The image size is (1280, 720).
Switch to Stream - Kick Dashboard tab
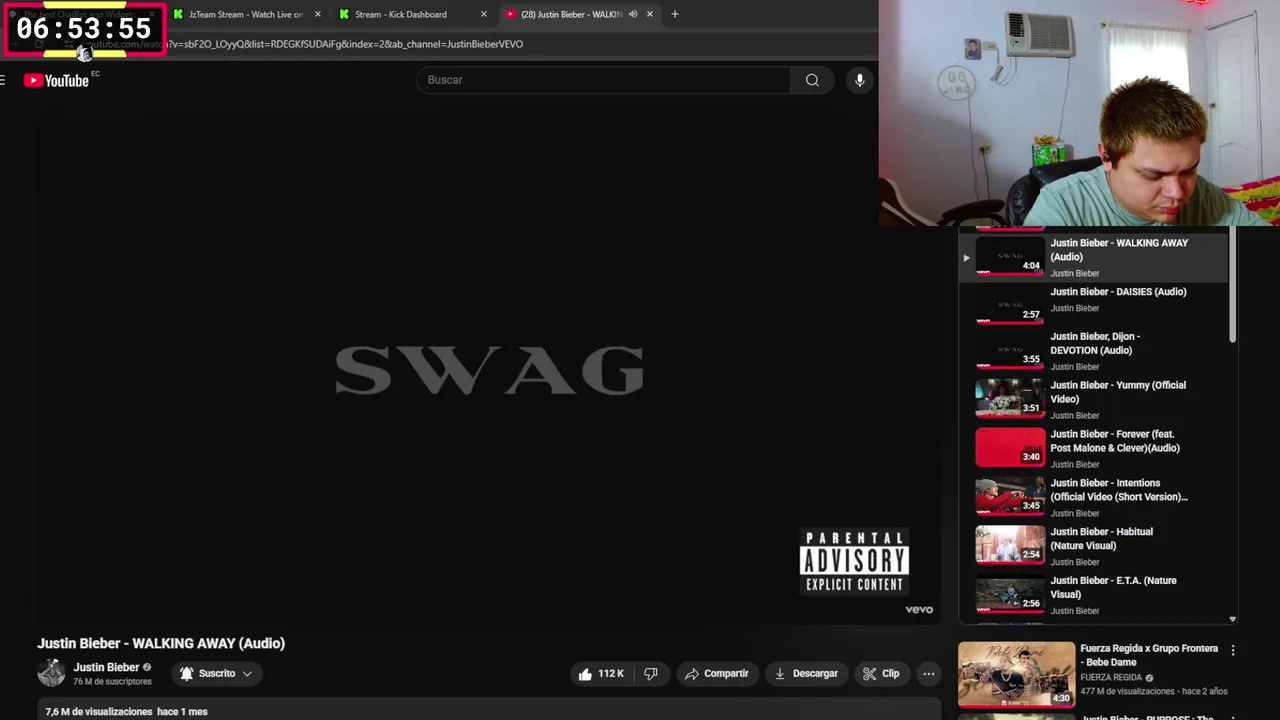[401, 14]
